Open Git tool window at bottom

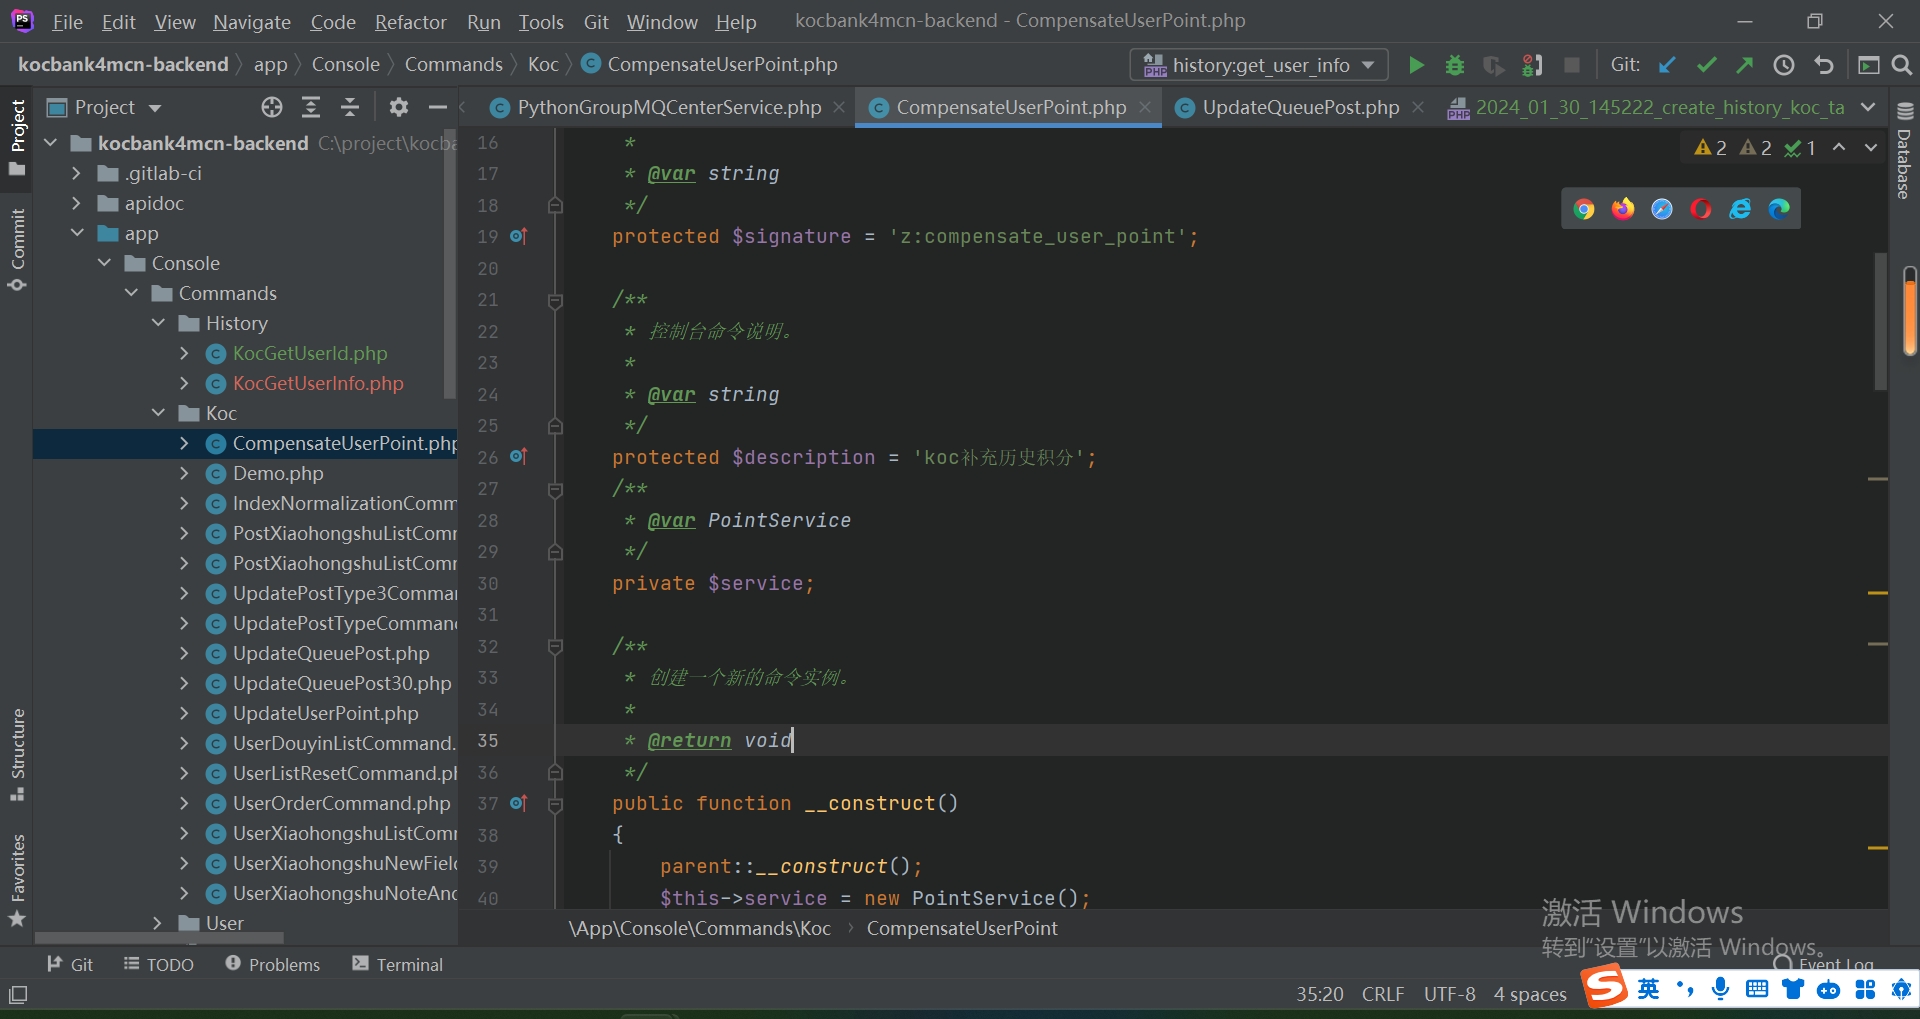tap(70, 964)
